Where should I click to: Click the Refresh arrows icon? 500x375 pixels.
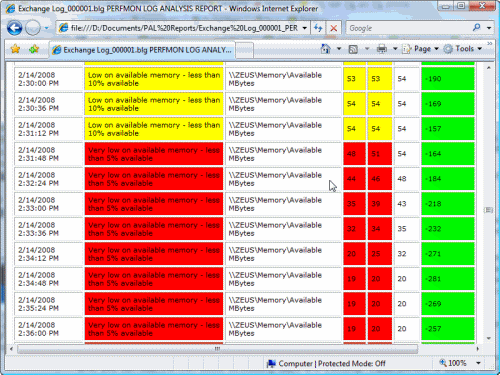point(318,28)
